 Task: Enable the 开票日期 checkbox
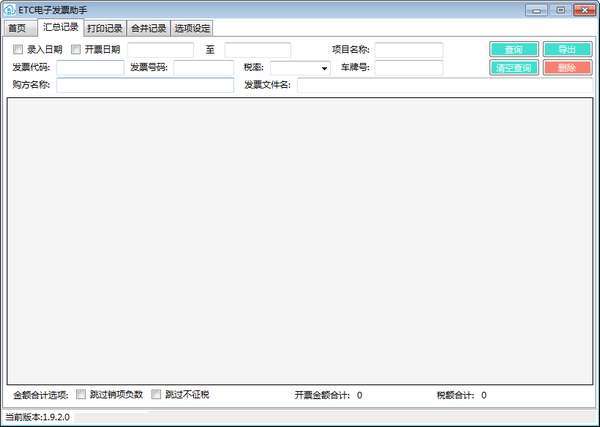coord(76,49)
